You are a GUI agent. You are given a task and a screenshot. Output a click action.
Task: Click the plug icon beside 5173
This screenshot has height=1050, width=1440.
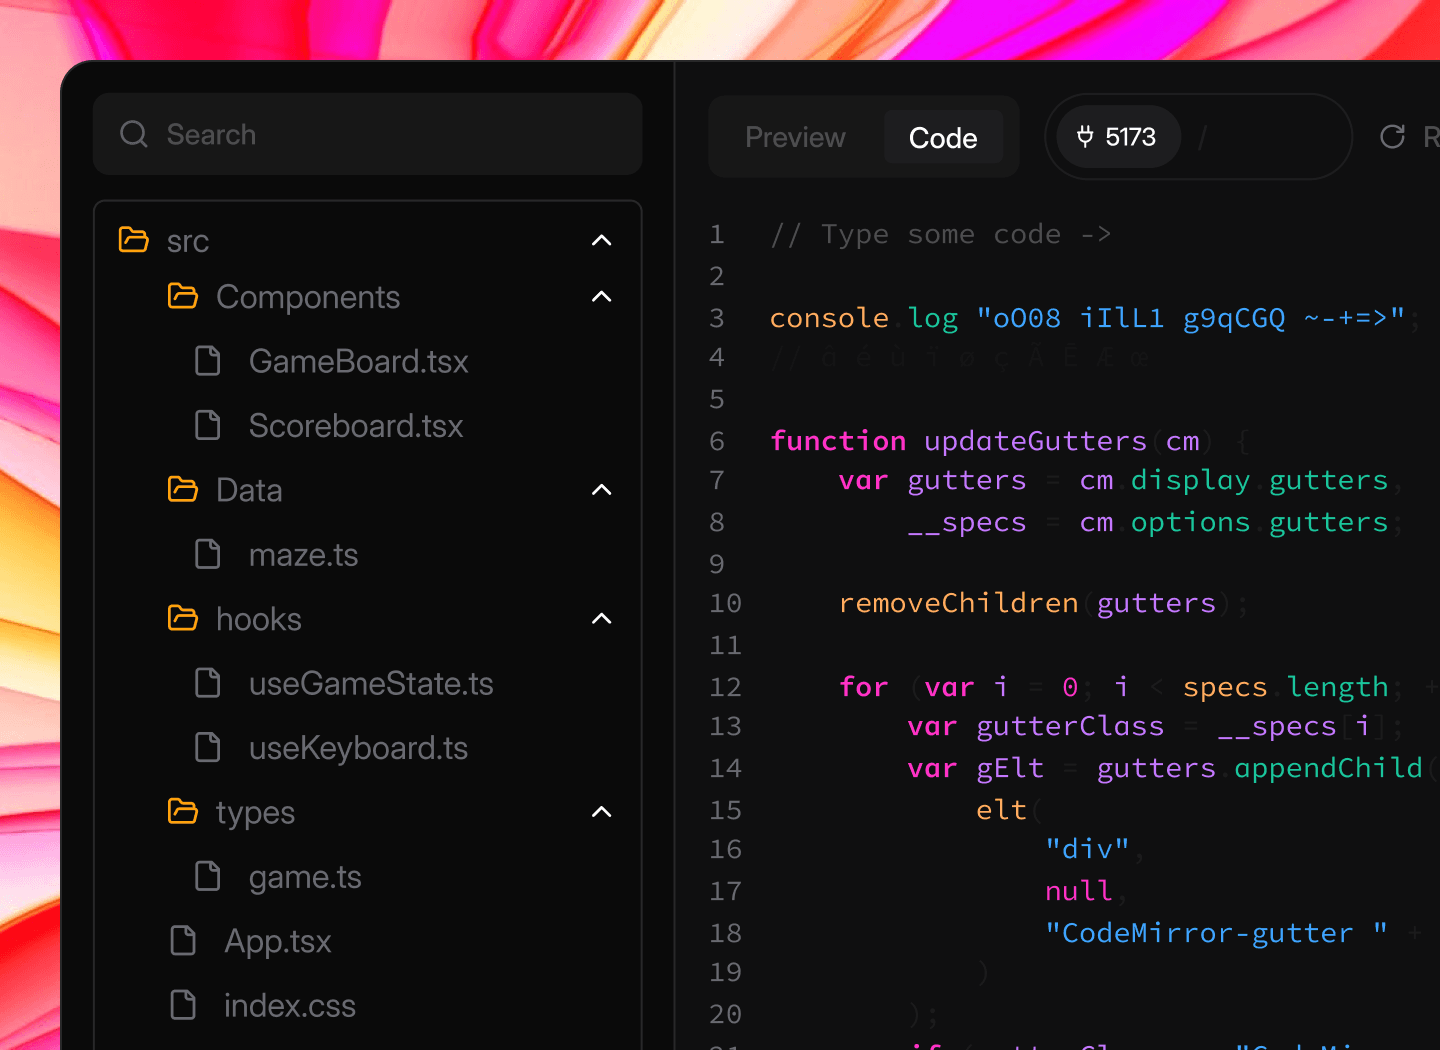pos(1085,137)
